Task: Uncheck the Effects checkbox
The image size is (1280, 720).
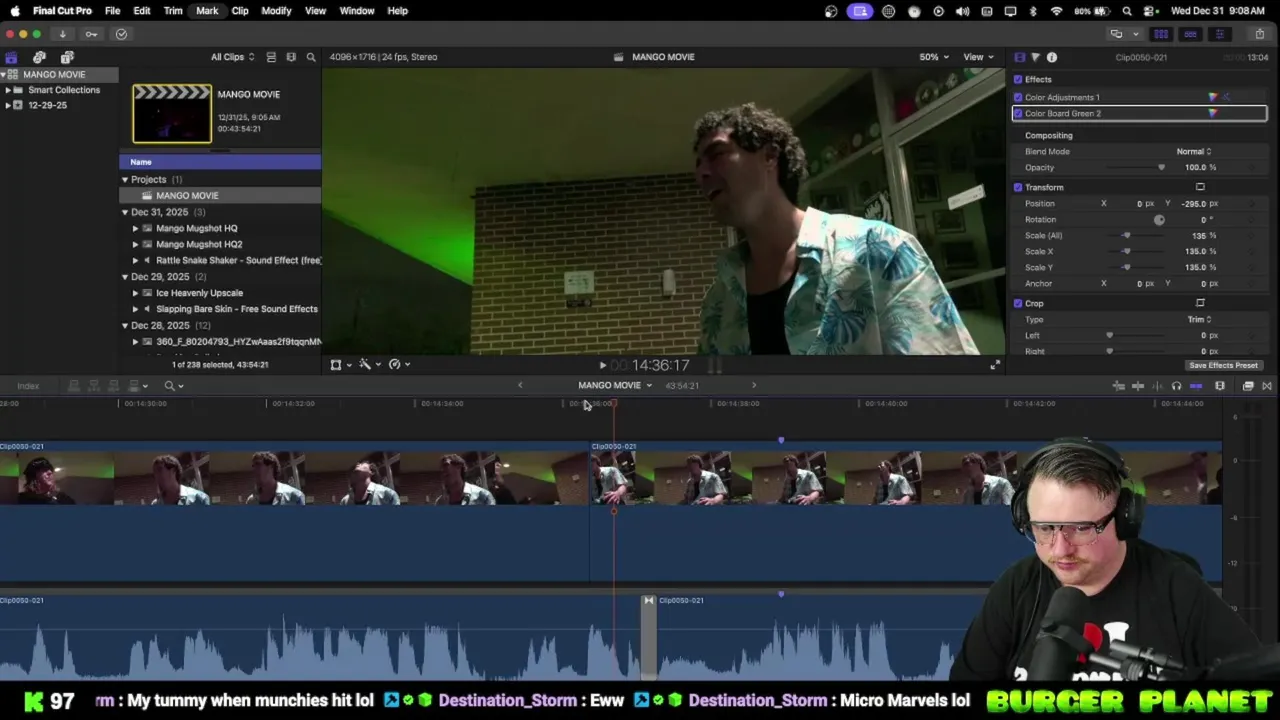Action: tap(1018, 79)
